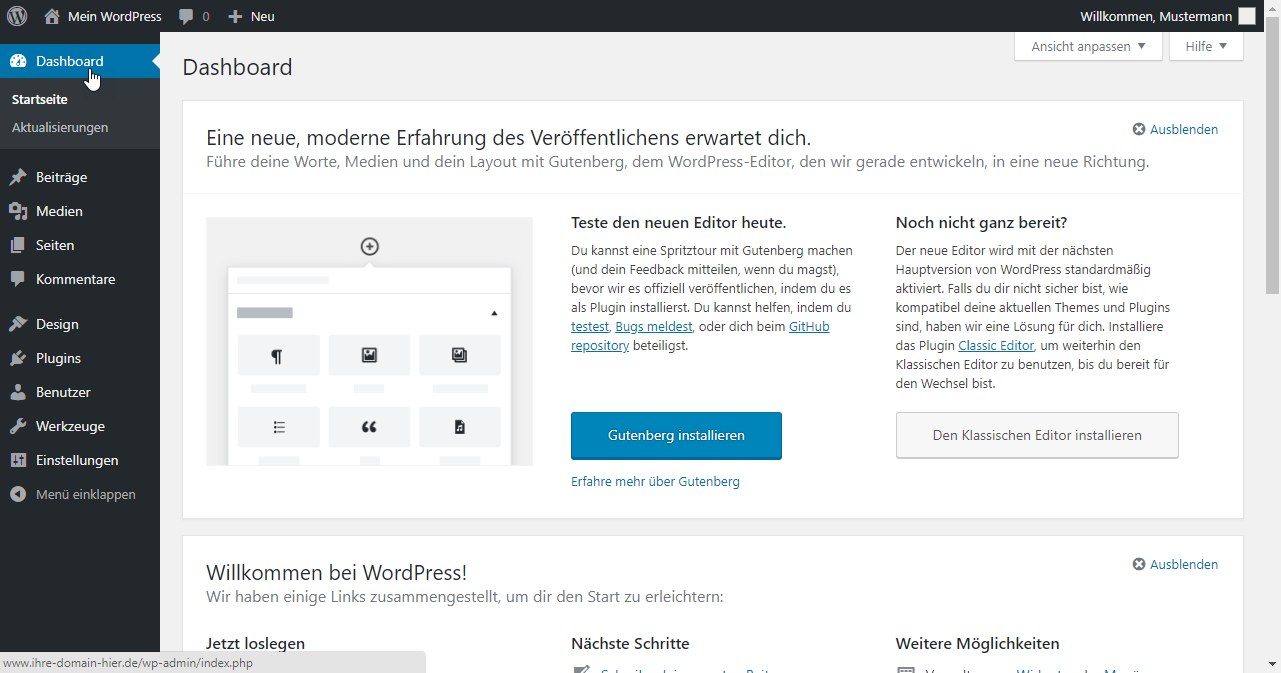The height and width of the screenshot is (673, 1281).
Task: Select Aktualisierungen in the Dashboard submenu
Action: click(x=60, y=127)
